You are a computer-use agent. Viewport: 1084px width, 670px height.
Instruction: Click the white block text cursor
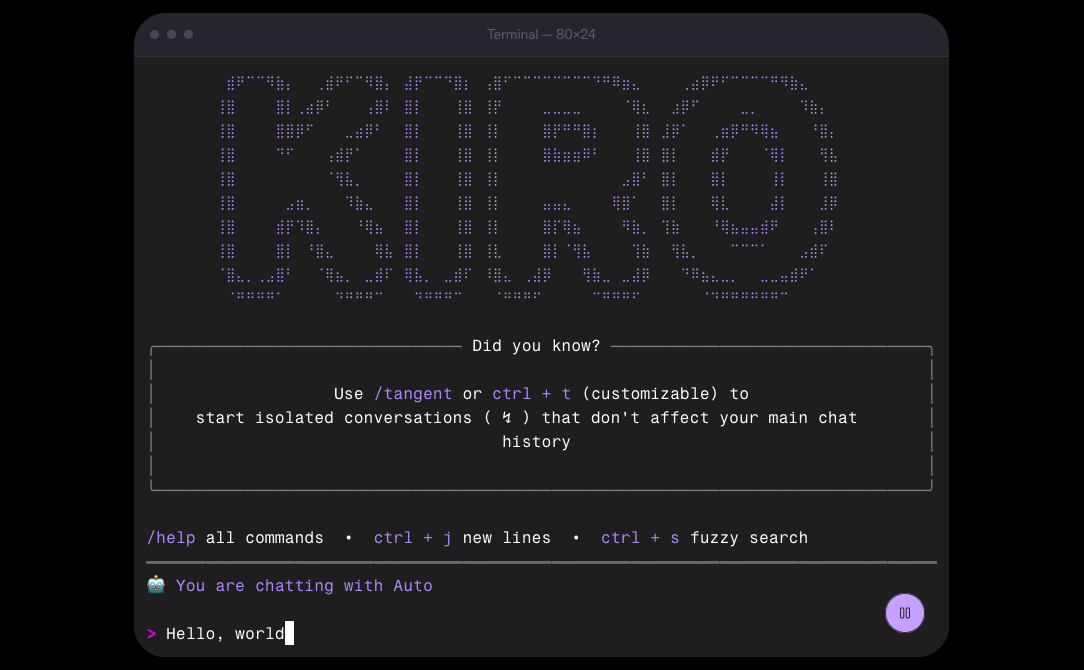click(x=289, y=633)
